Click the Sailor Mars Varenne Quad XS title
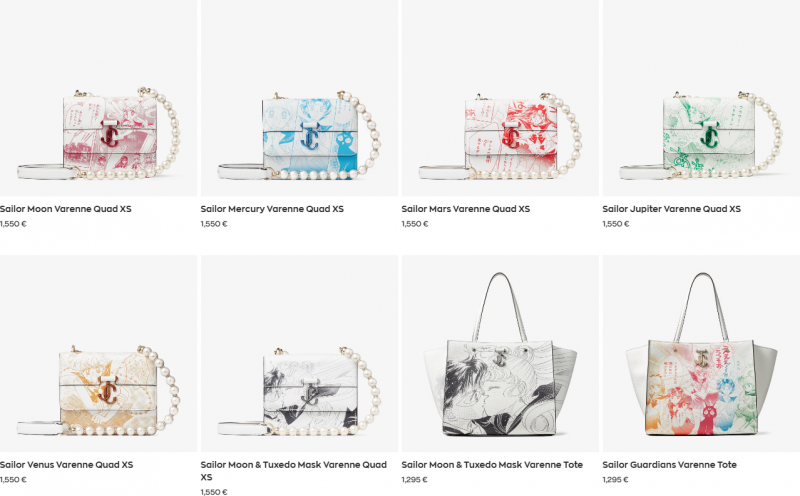The height and width of the screenshot is (496, 800). (x=466, y=209)
